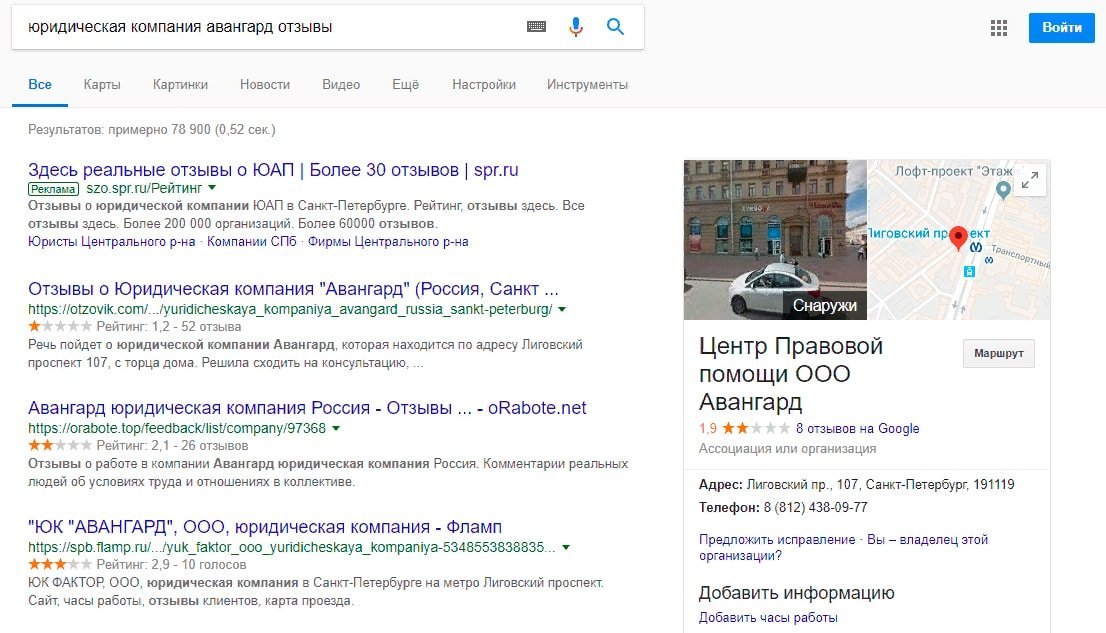This screenshot has height=633, width=1106.
Task: Click the green Реклама ad badge
Action: coord(54,189)
